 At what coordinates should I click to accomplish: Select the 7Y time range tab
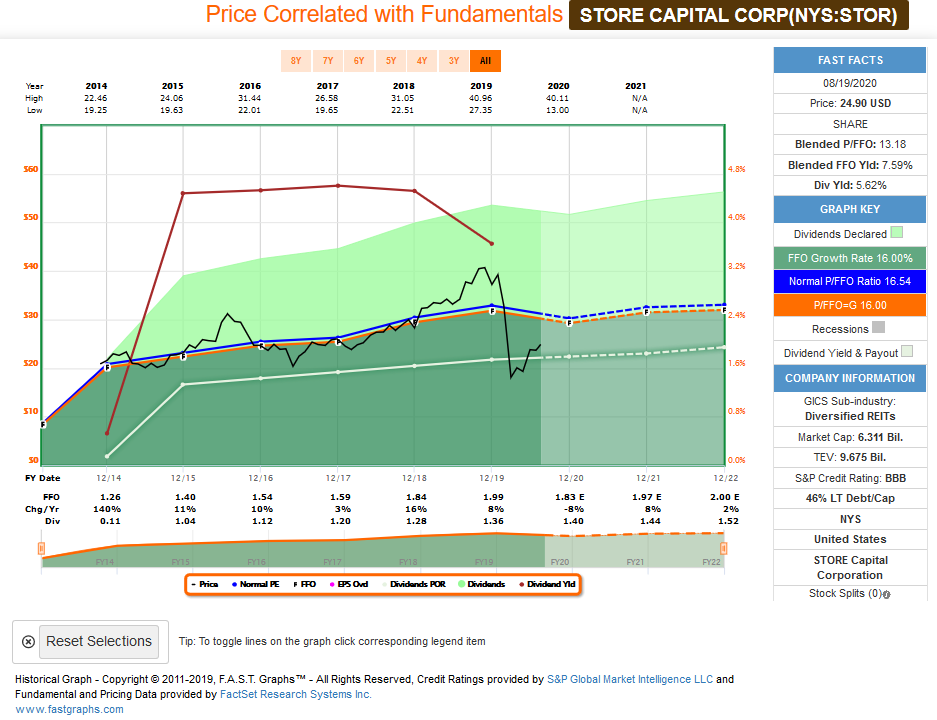click(327, 60)
